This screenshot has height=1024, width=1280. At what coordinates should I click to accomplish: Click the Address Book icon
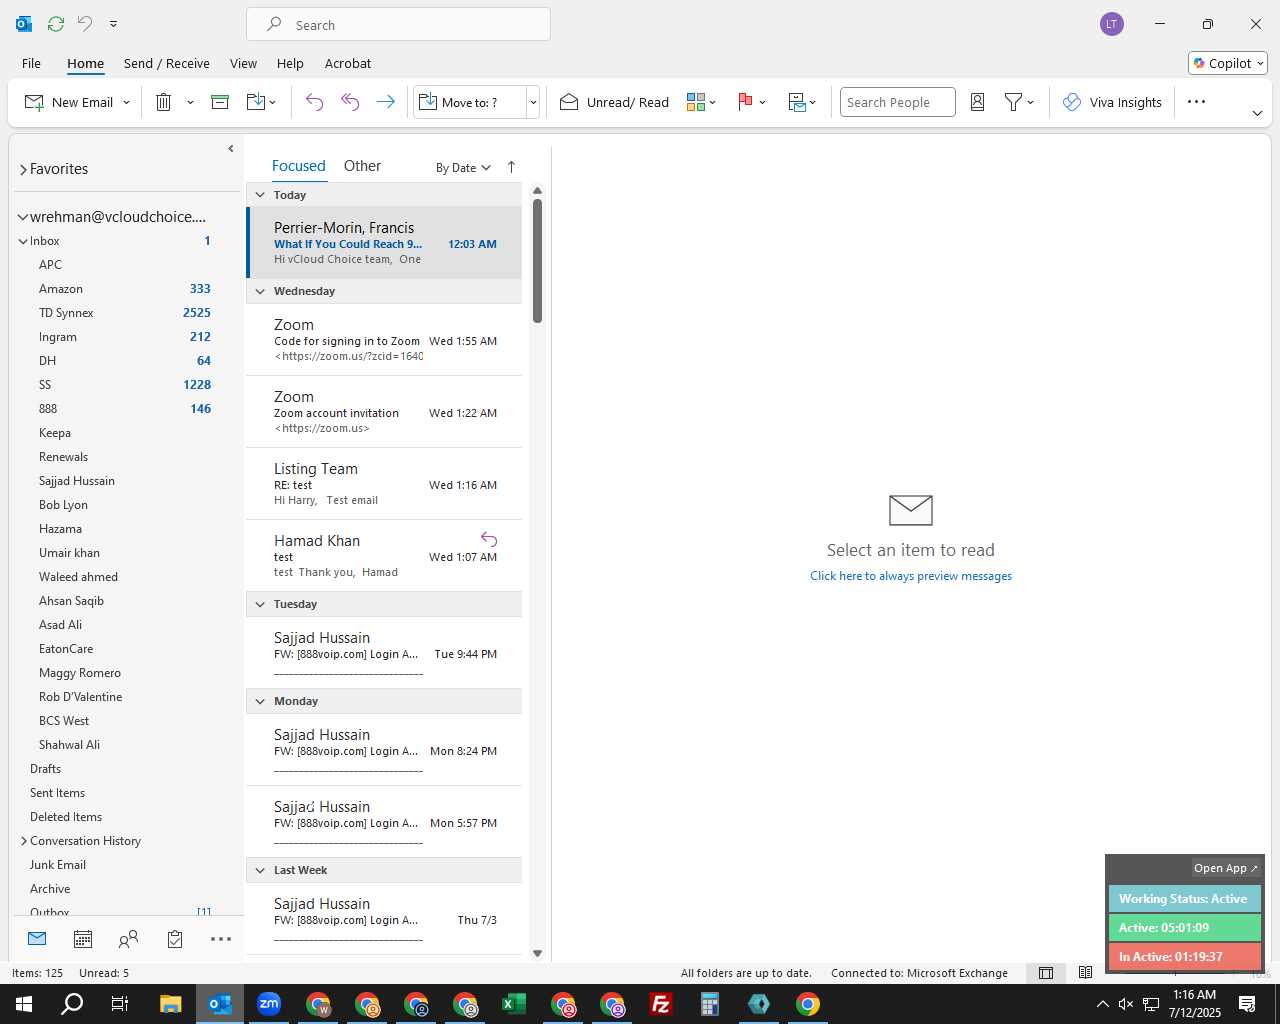[x=978, y=102]
